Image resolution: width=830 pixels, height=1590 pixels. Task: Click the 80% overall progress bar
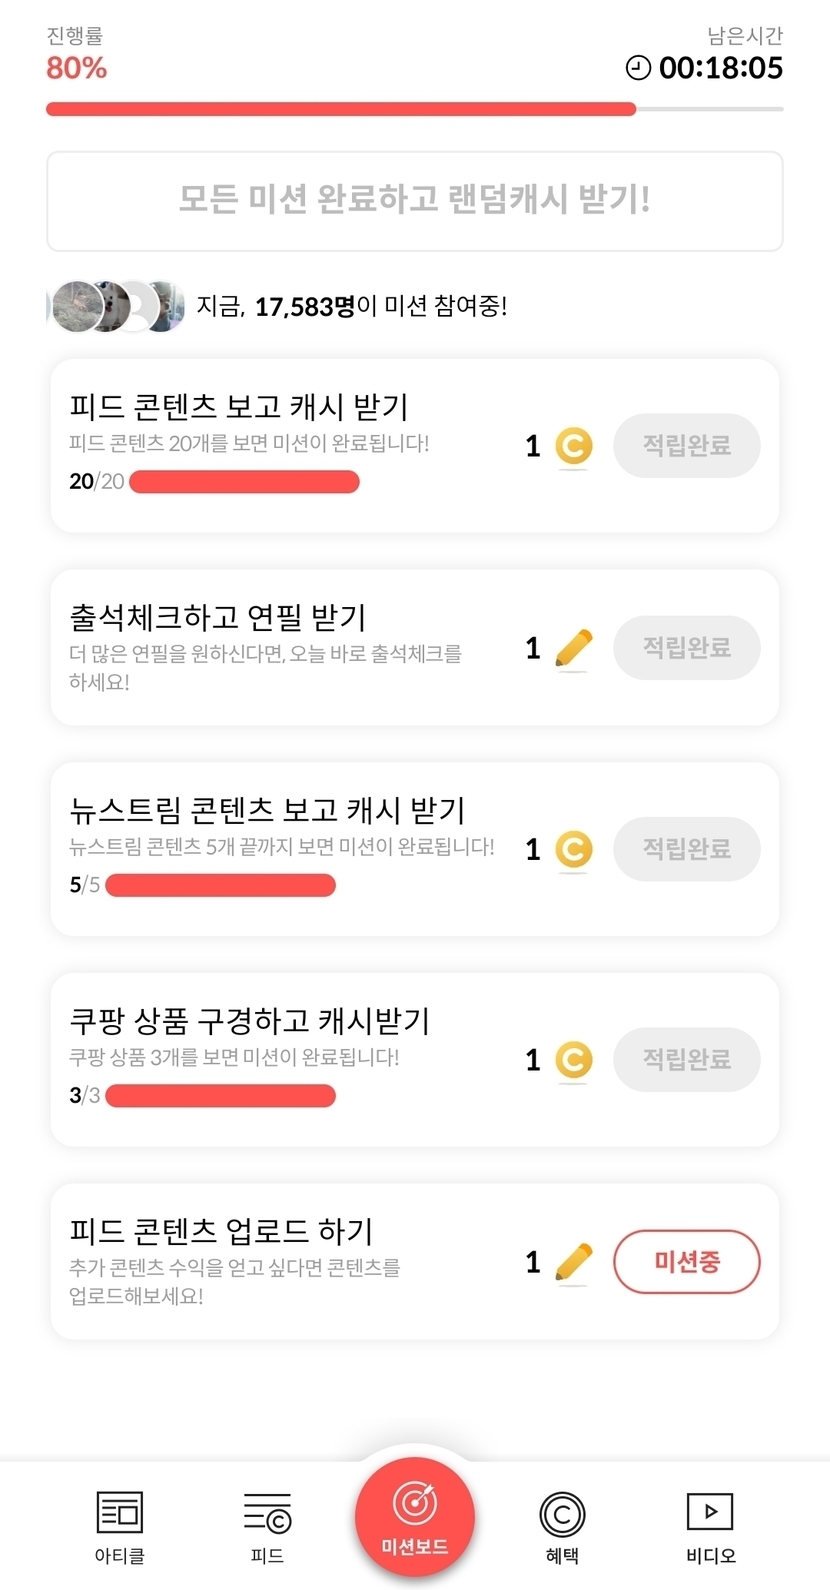414,109
